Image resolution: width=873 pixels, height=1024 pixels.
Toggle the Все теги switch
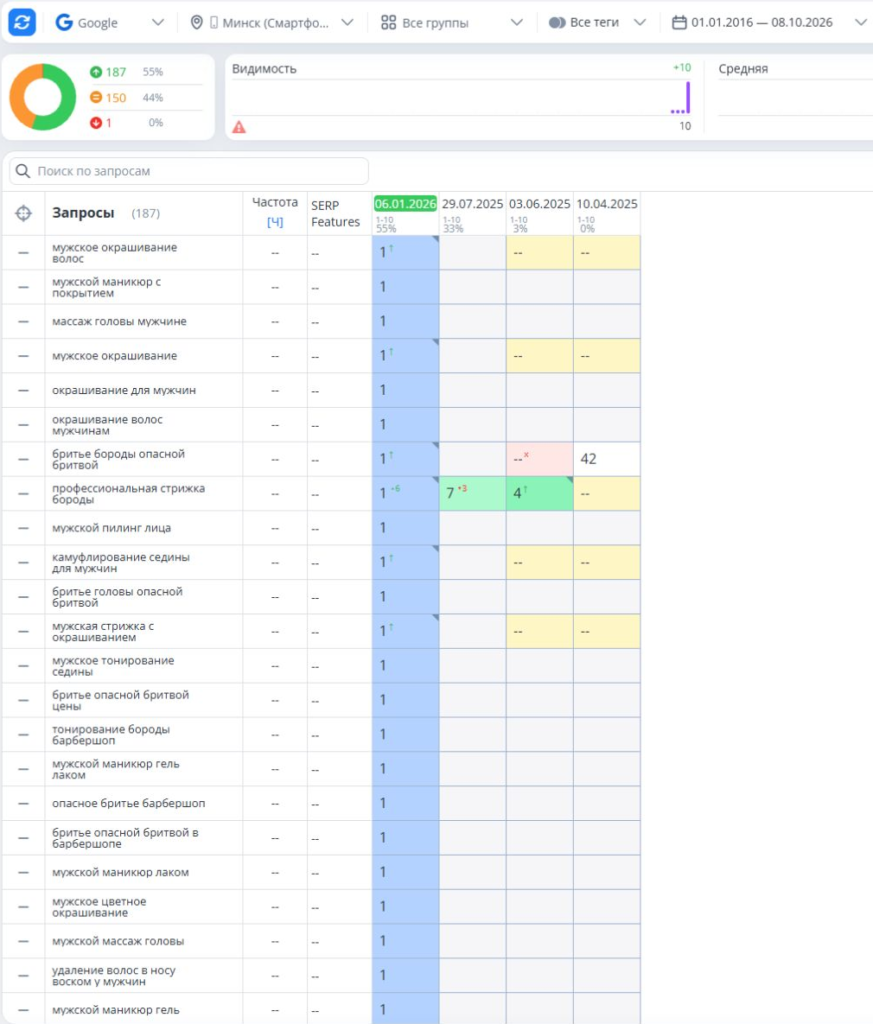click(557, 23)
